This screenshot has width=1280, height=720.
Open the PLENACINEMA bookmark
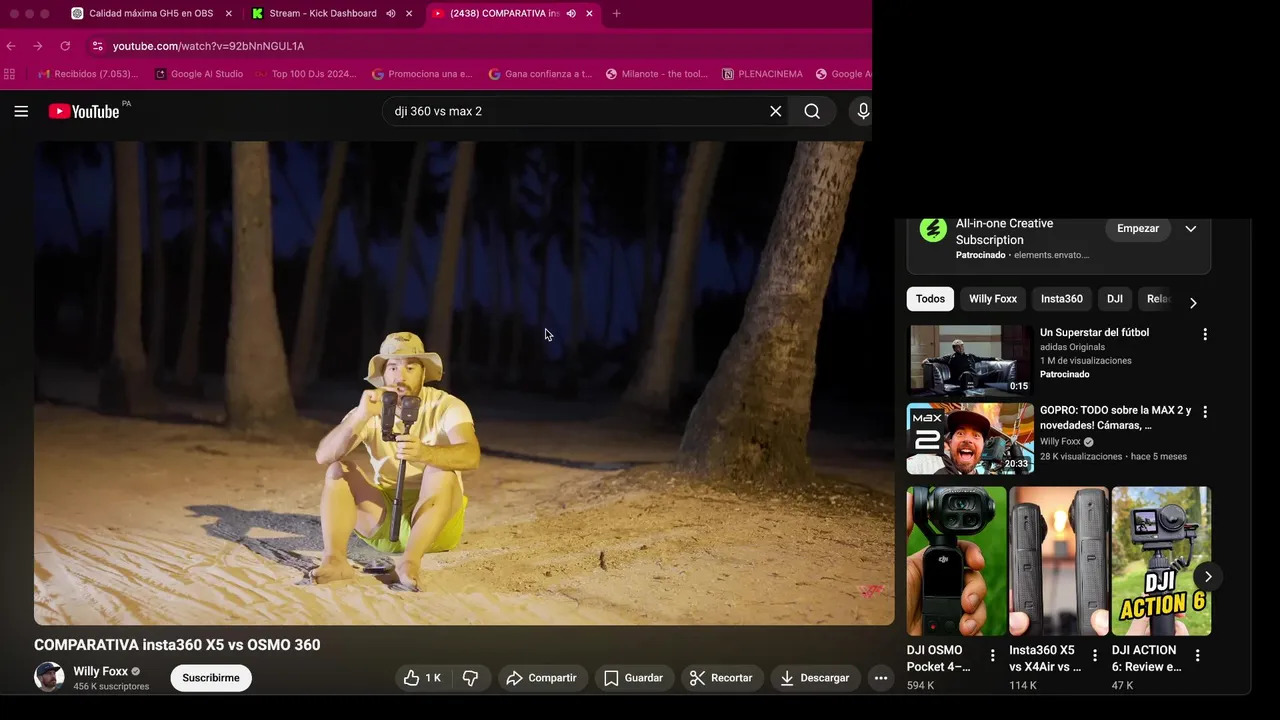pyautogui.click(x=762, y=74)
